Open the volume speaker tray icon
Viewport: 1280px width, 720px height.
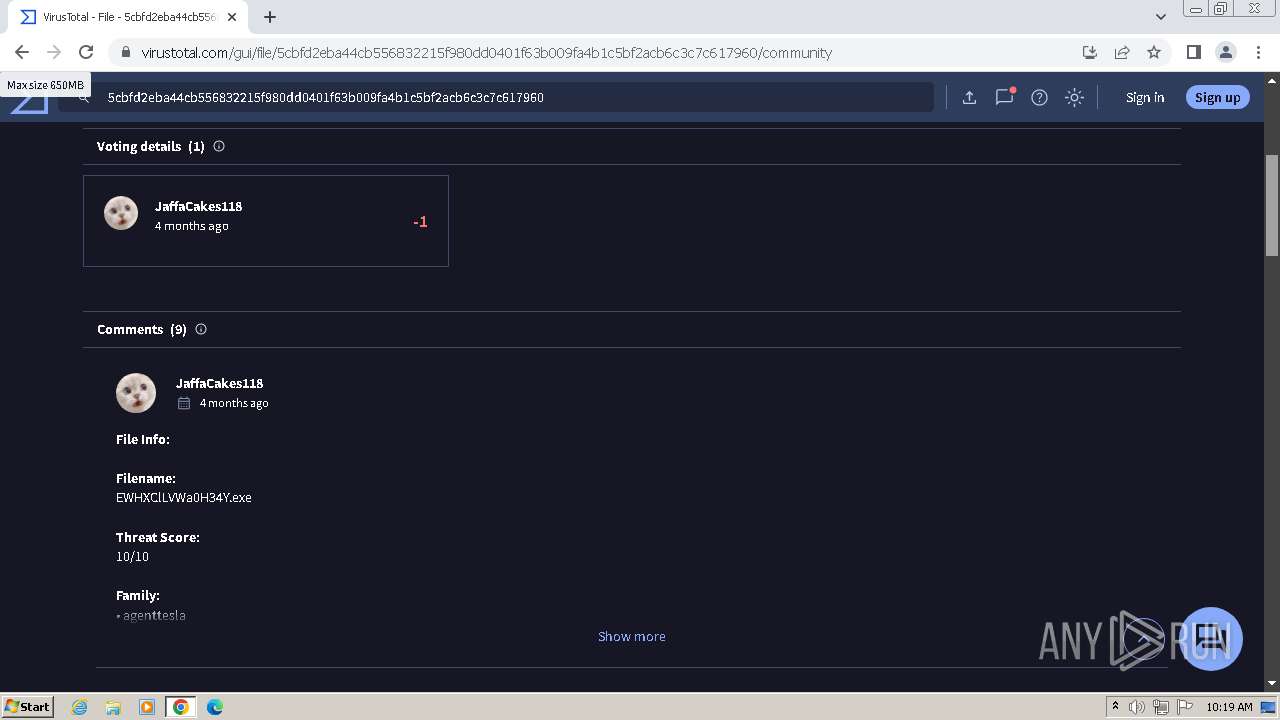tap(1137, 707)
